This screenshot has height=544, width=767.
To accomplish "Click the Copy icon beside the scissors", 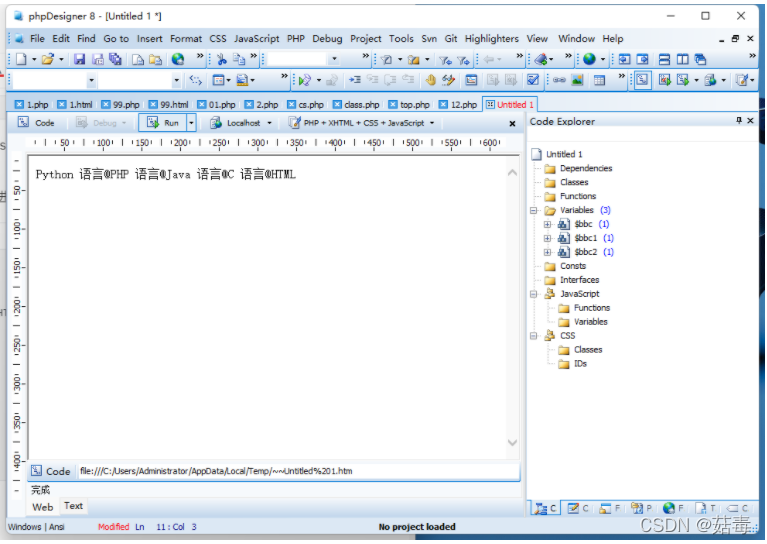I will click(239, 60).
